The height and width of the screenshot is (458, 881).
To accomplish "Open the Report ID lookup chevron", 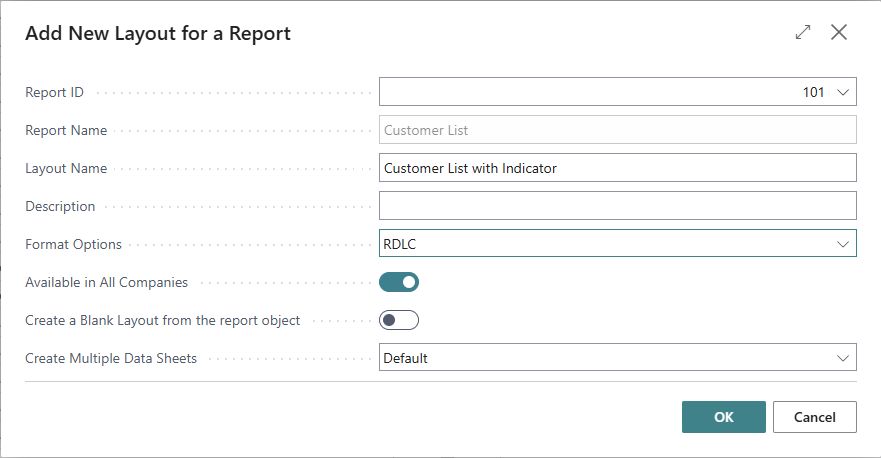I will [842, 92].
